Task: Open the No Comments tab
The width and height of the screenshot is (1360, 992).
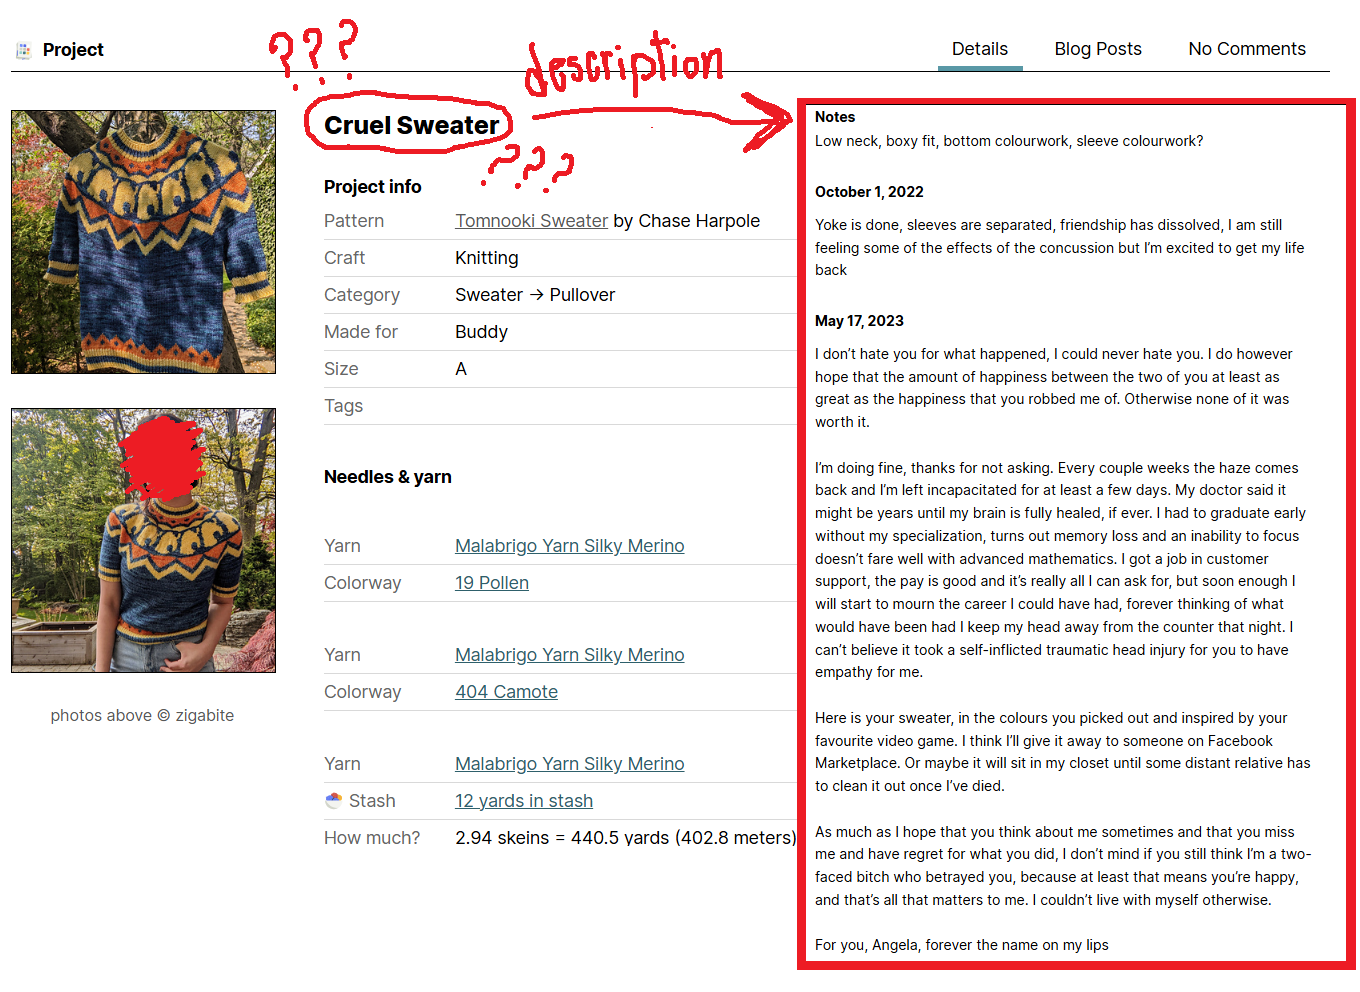Action: [x=1247, y=49]
